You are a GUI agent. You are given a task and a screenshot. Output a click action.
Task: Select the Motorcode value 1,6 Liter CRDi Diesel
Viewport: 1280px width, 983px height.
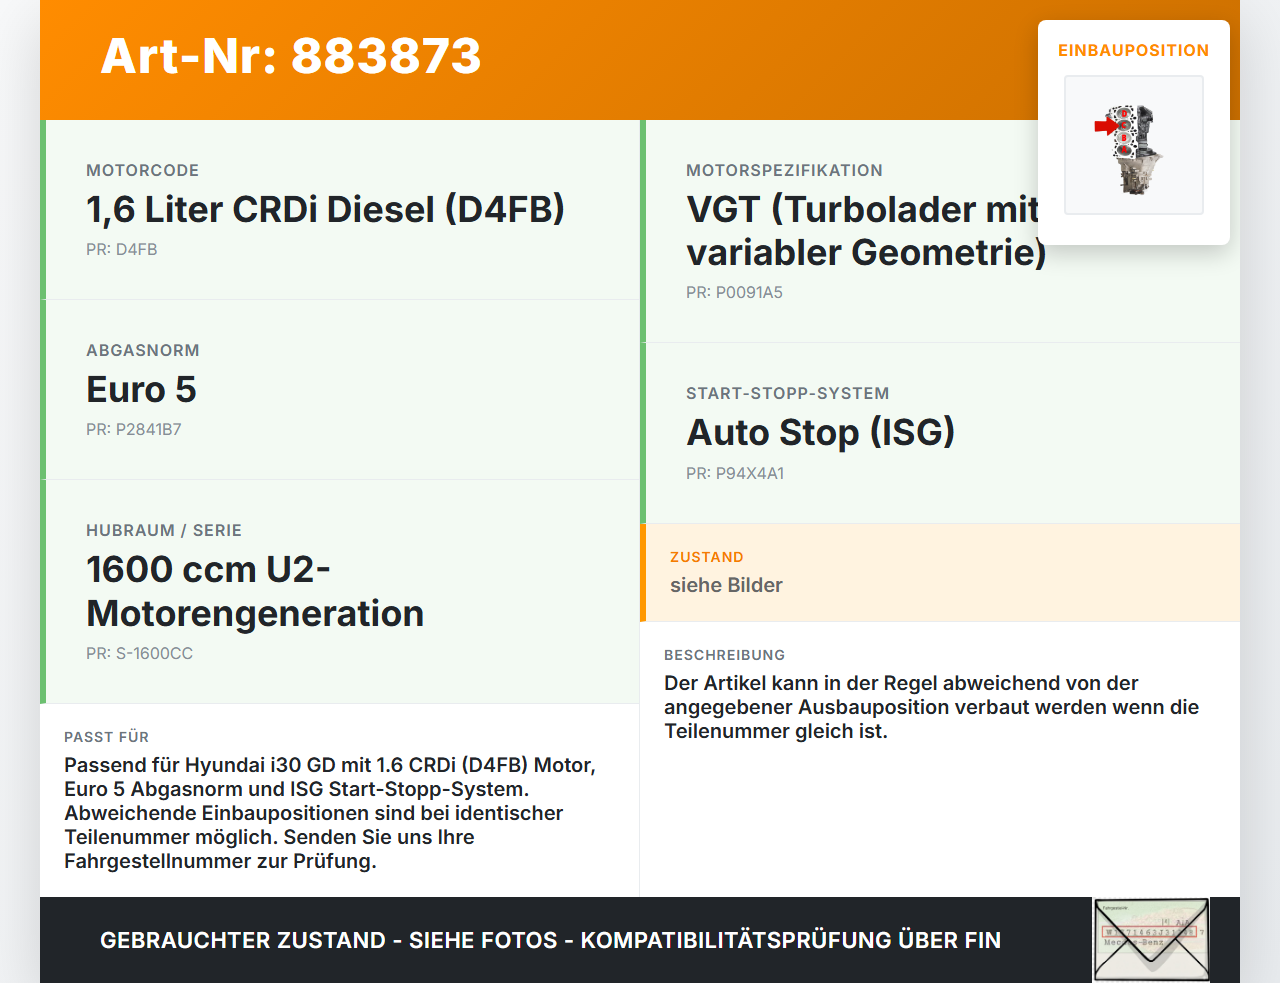point(325,209)
